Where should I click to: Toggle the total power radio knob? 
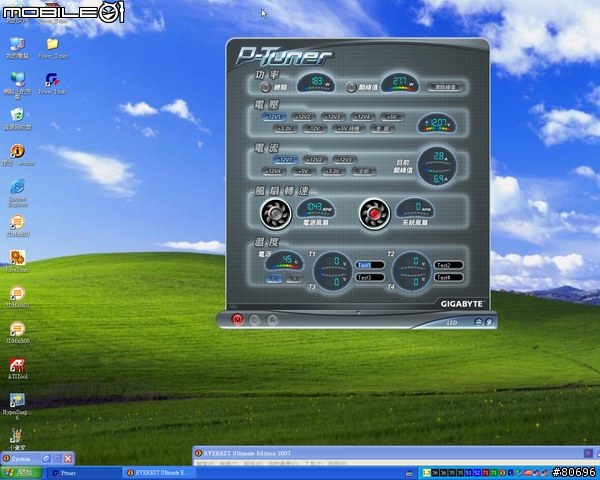pyautogui.click(x=265, y=87)
